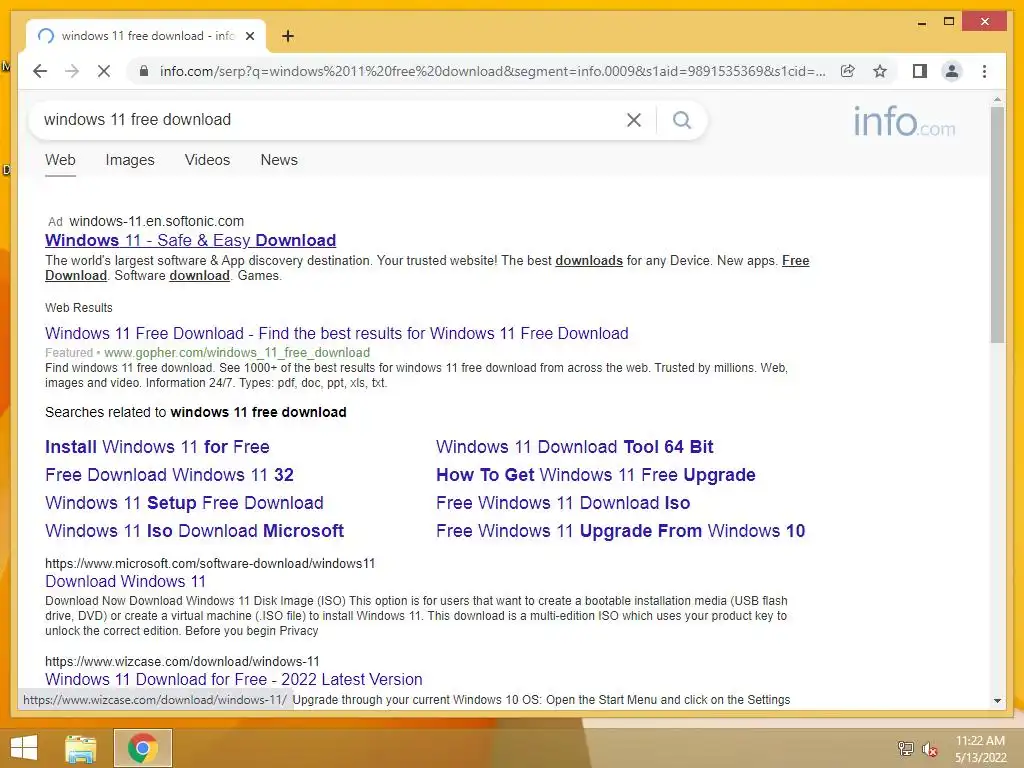Open Chrome side panel
Screen dimensions: 1024x768
[x=920, y=71]
